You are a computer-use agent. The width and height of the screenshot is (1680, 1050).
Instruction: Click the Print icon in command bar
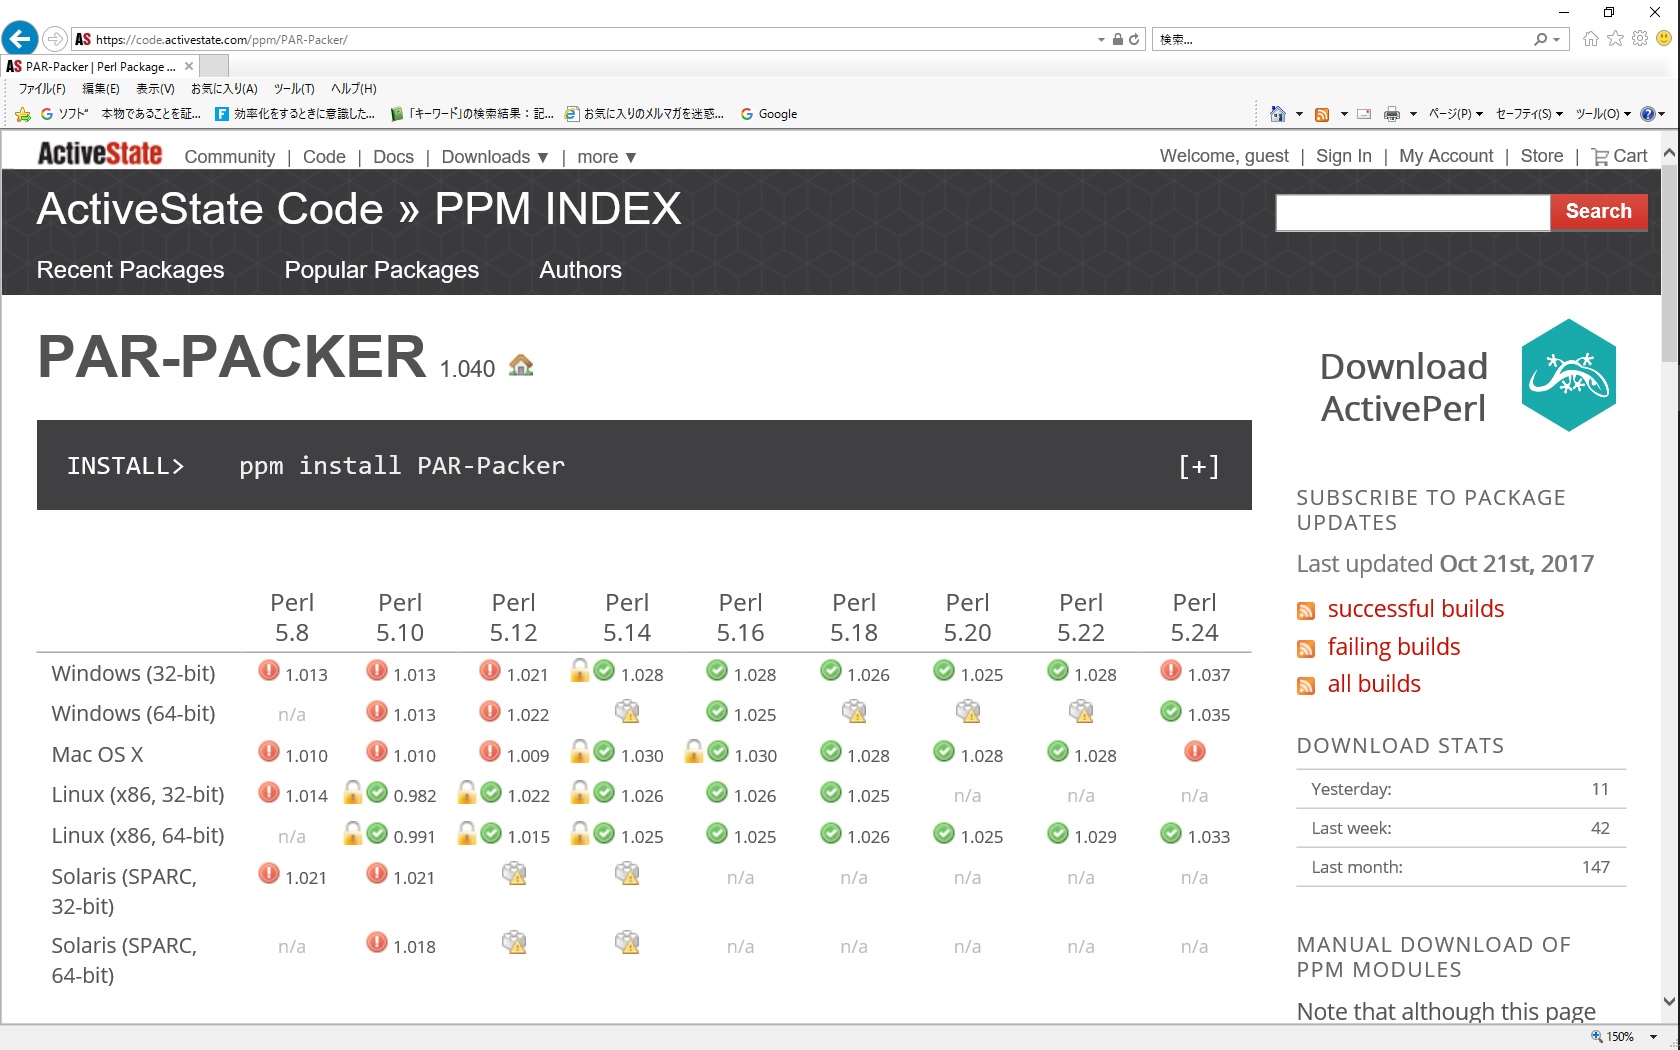1391,114
